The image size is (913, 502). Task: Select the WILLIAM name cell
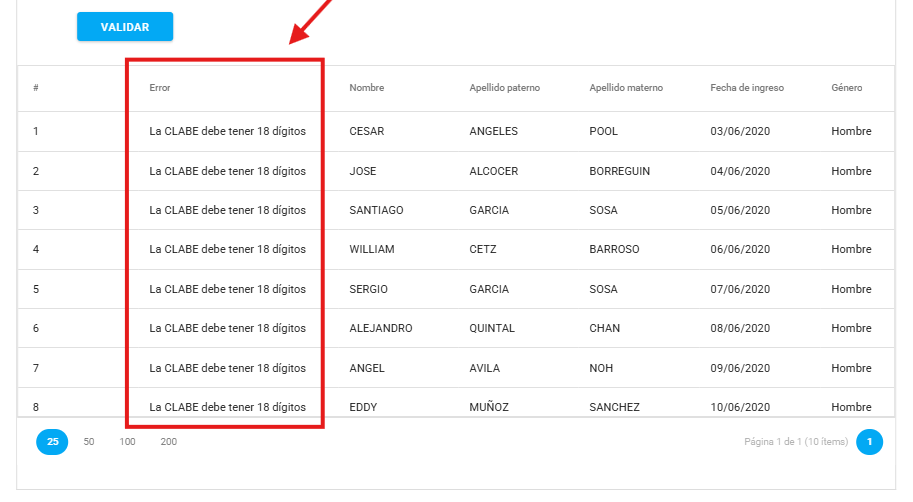pos(372,249)
